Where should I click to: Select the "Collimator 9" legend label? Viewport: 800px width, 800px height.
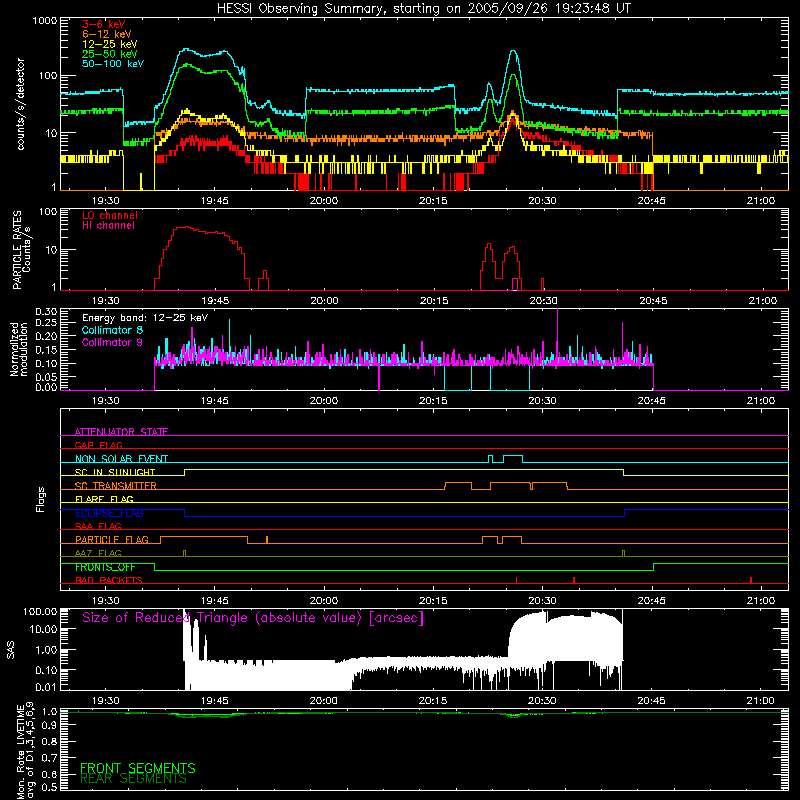[112, 342]
